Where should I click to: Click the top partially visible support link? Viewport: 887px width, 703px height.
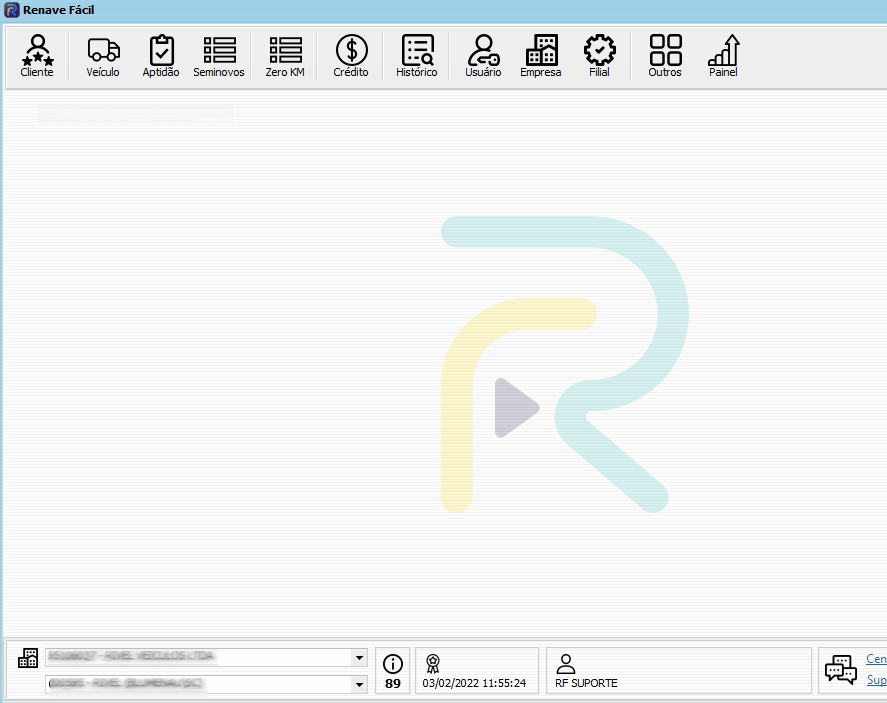(876, 659)
